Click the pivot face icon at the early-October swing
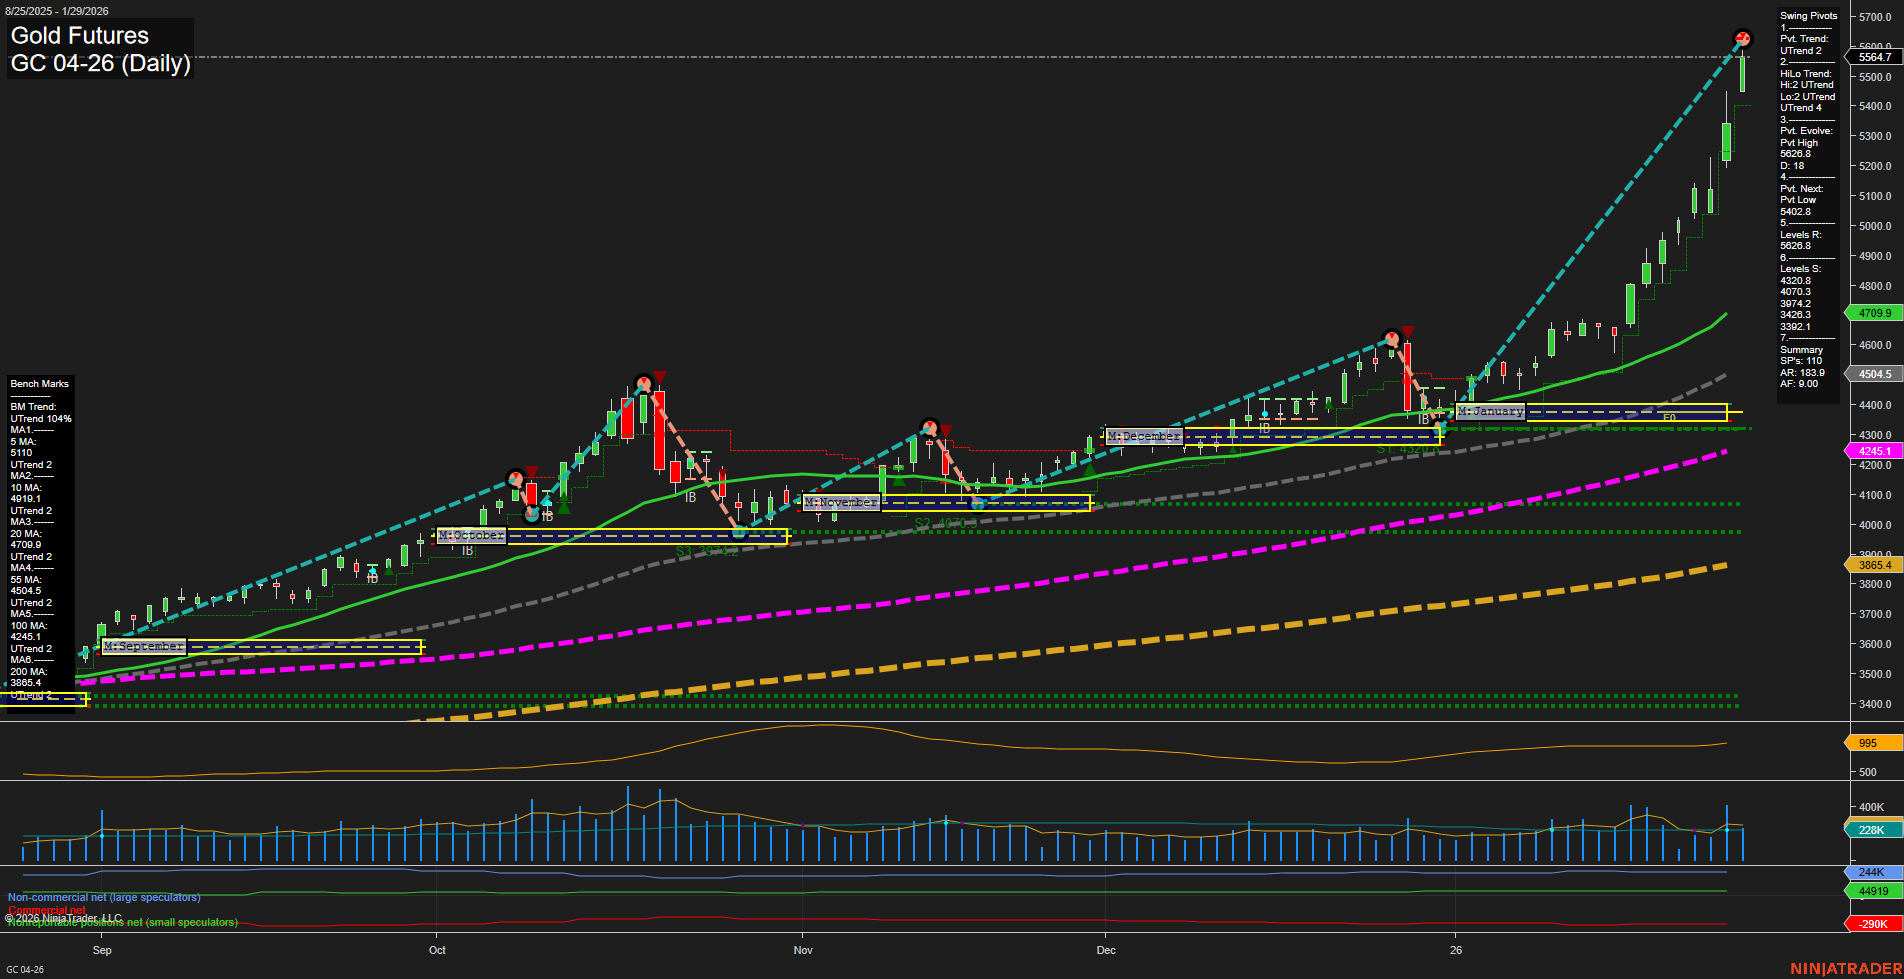The height and width of the screenshot is (979, 1904). coord(517,480)
